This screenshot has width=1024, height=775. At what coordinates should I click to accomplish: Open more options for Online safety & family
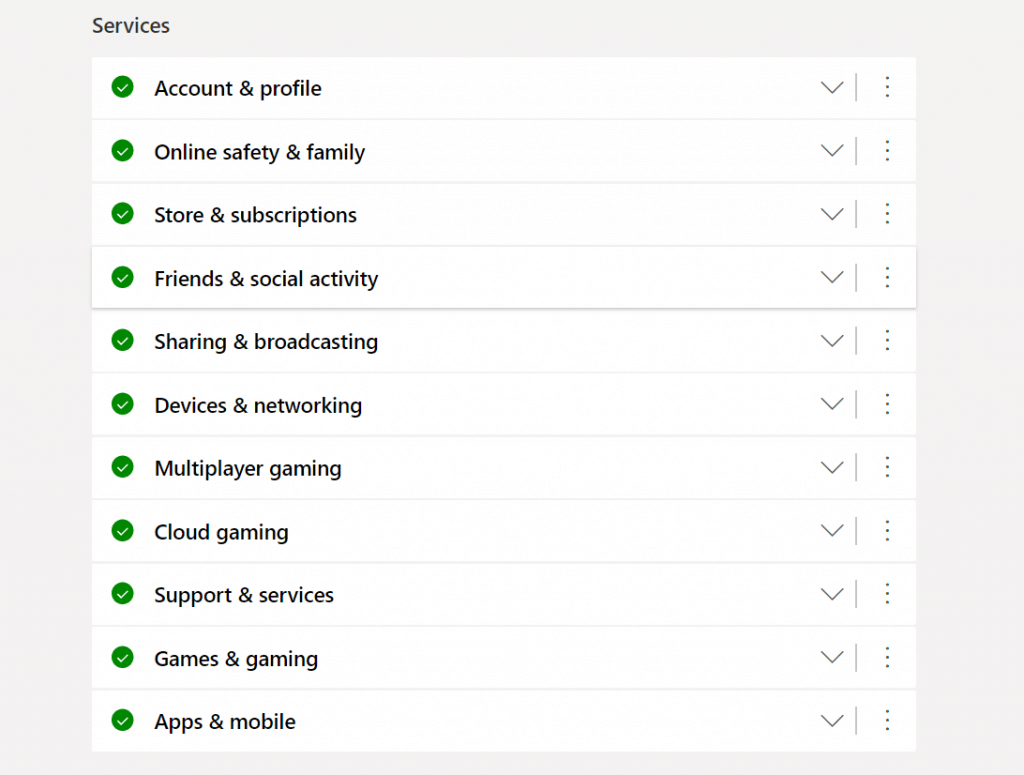(886, 151)
